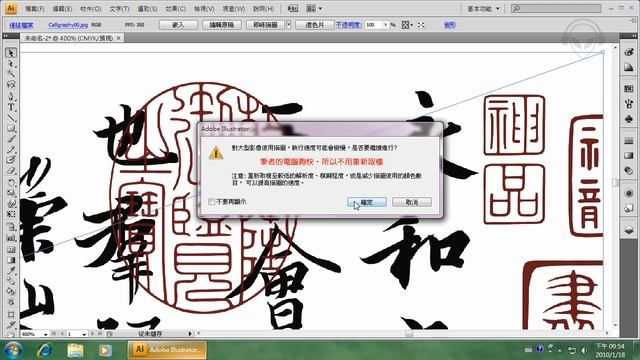Click the 遮色片 button

coord(315,25)
